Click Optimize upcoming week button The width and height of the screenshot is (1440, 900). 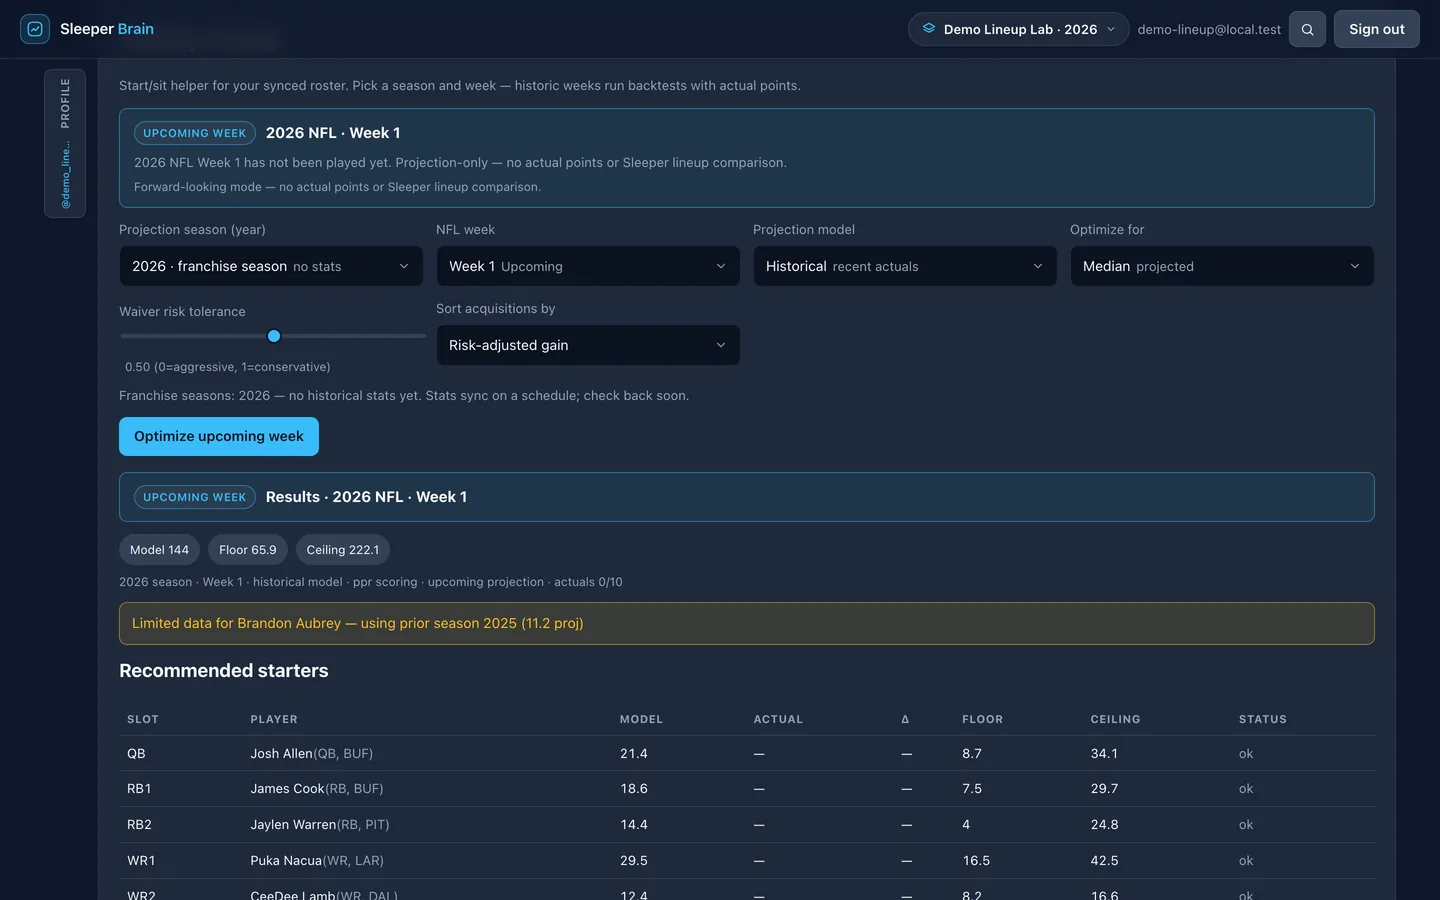pyautogui.click(x=219, y=436)
